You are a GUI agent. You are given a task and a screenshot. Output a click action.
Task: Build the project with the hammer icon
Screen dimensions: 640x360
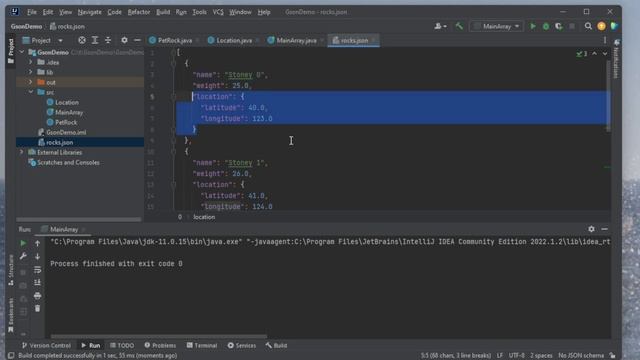[x=459, y=26]
